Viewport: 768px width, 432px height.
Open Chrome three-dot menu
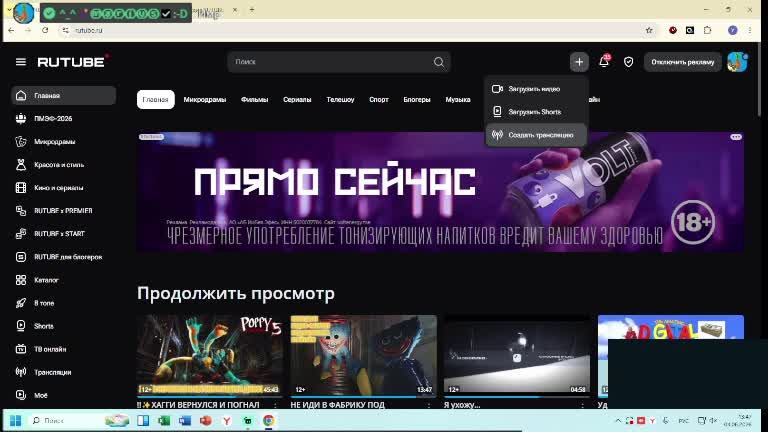749,30
